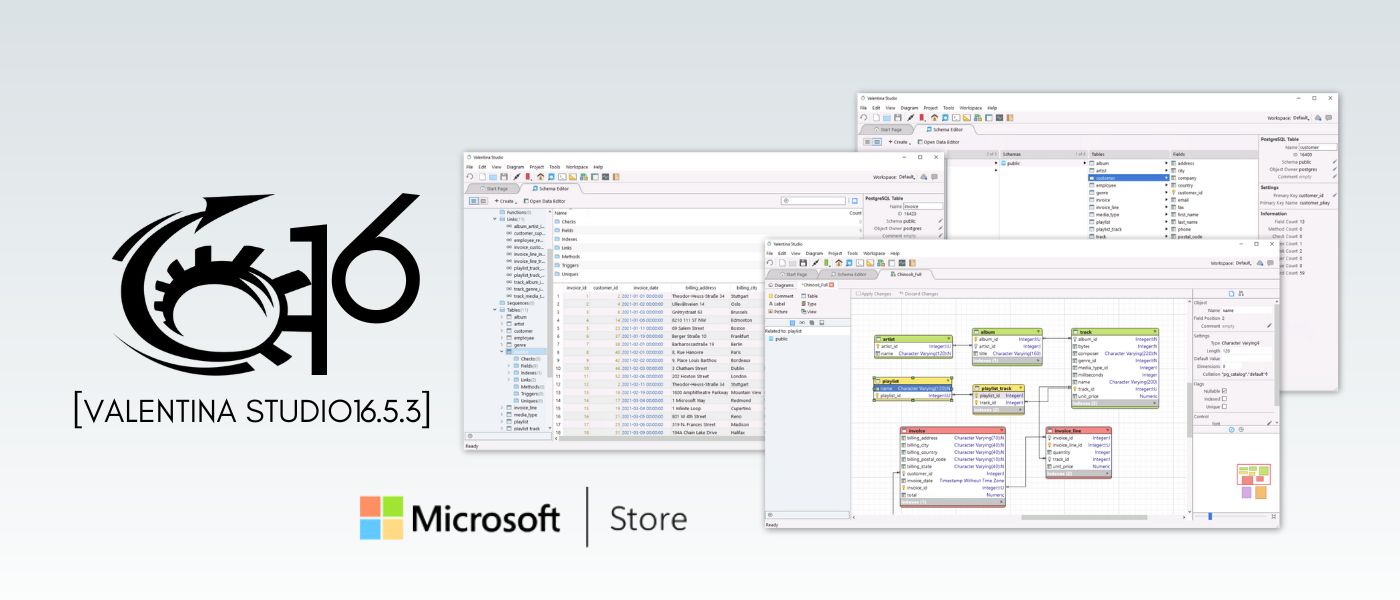The image size is (1400, 600).
Task: Click the chat bubble icon in the diagram window toolbar
Action: click(1270, 263)
